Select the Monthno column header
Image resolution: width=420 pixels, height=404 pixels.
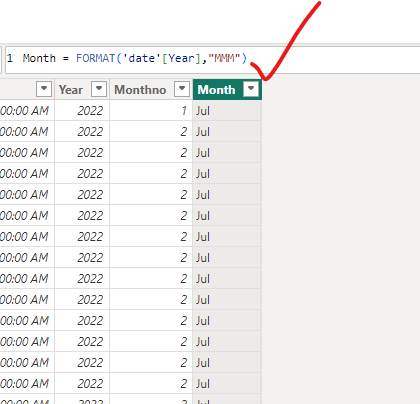tap(151, 89)
